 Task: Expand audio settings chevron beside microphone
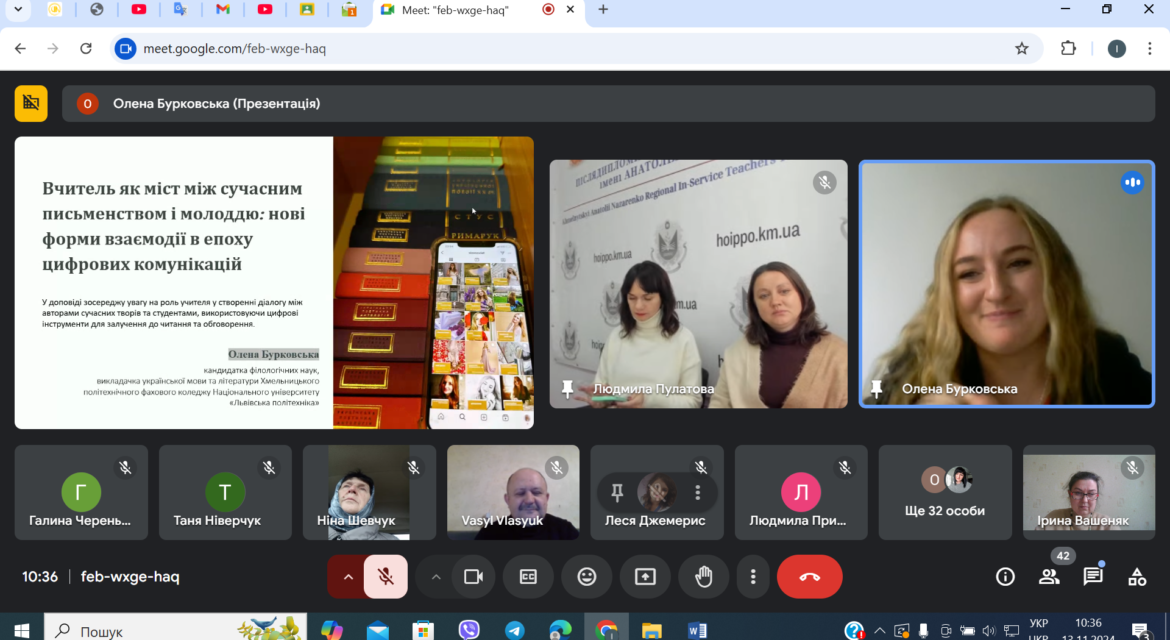click(x=348, y=577)
